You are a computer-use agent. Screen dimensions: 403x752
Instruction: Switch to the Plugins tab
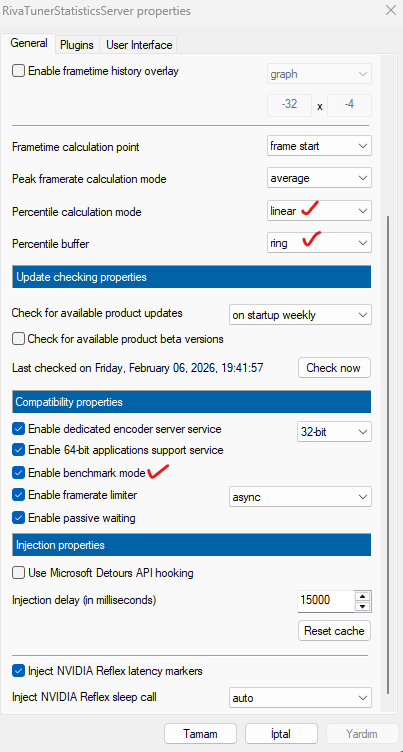77,45
